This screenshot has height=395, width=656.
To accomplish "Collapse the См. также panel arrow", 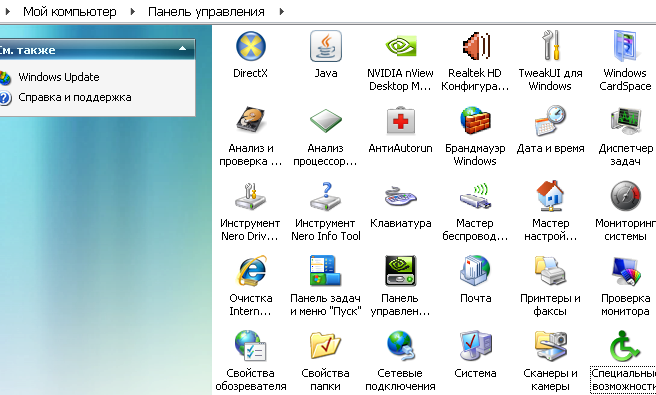I will click(182, 49).
